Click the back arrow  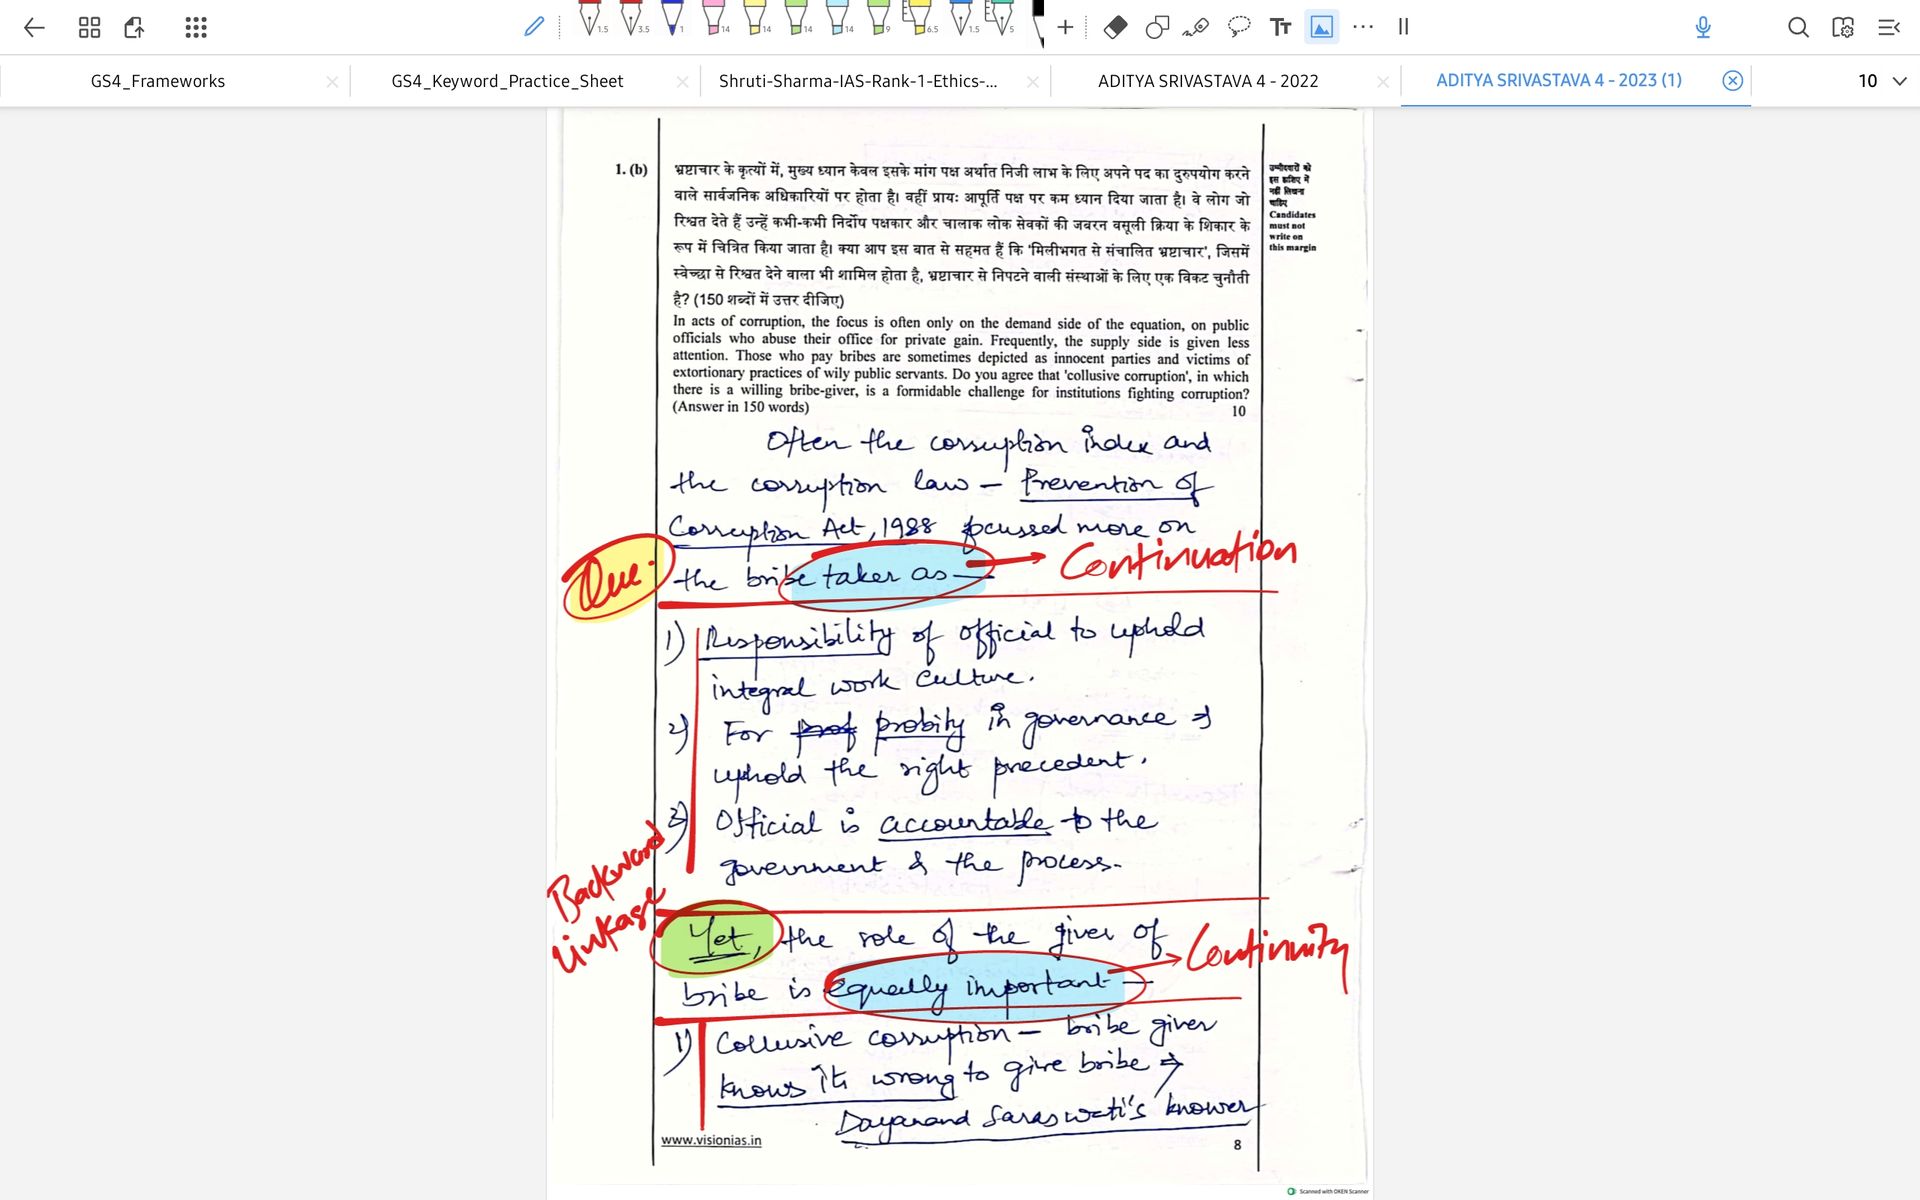35,27
